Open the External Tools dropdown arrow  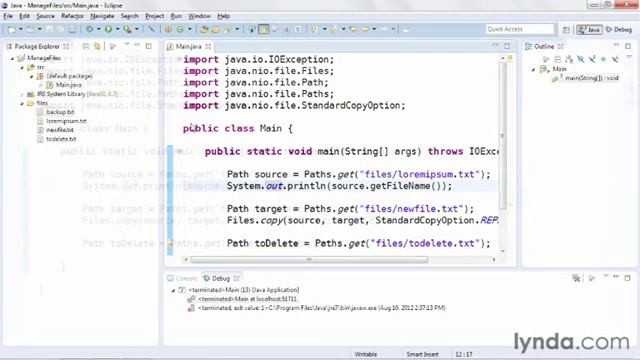coord(137,29)
